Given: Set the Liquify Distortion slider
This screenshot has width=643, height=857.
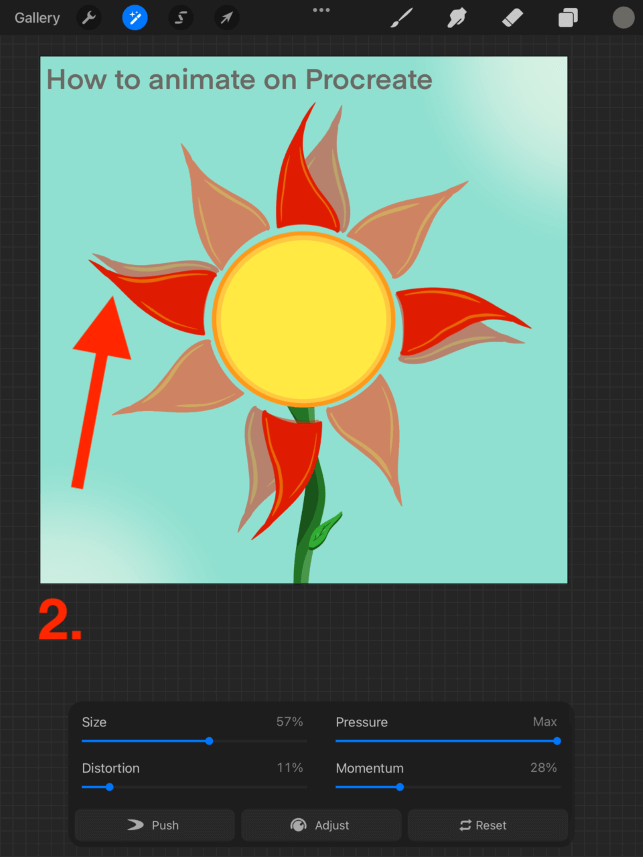Looking at the screenshot, I should [194, 787].
